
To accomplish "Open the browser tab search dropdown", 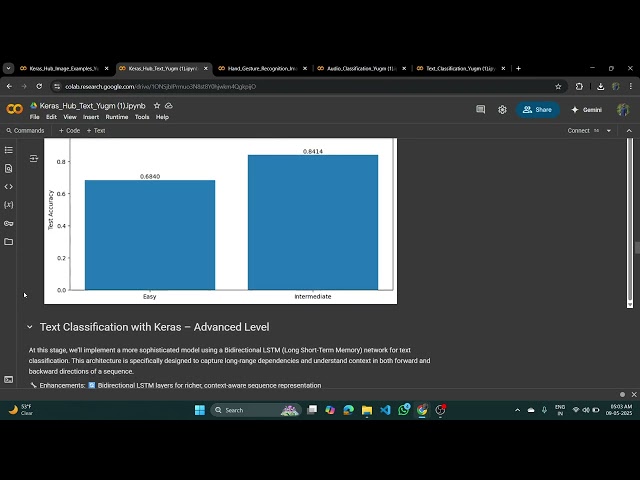I will [x=8, y=69].
